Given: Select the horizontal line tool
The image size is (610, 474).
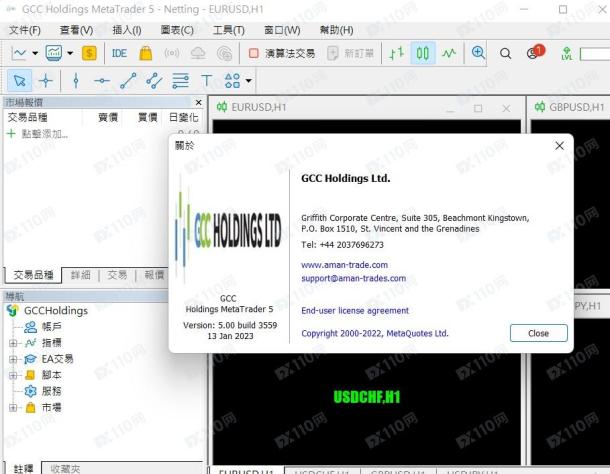Looking at the screenshot, I should click(x=102, y=81).
